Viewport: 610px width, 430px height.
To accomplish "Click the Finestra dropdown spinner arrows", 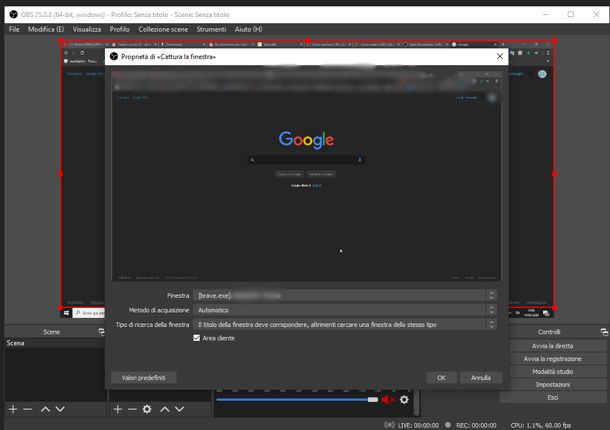I will pyautogui.click(x=491, y=296).
